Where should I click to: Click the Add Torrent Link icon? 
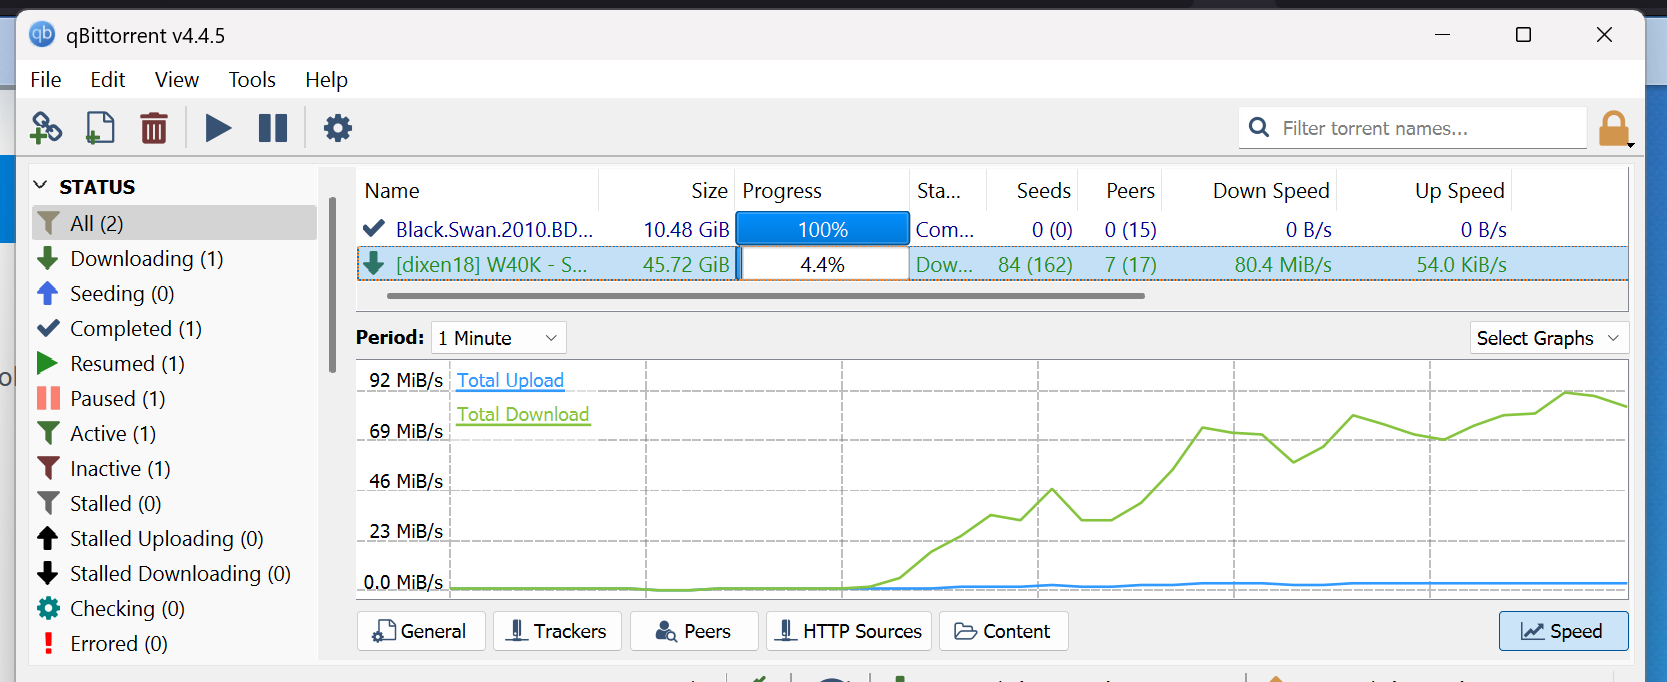pyautogui.click(x=46, y=128)
